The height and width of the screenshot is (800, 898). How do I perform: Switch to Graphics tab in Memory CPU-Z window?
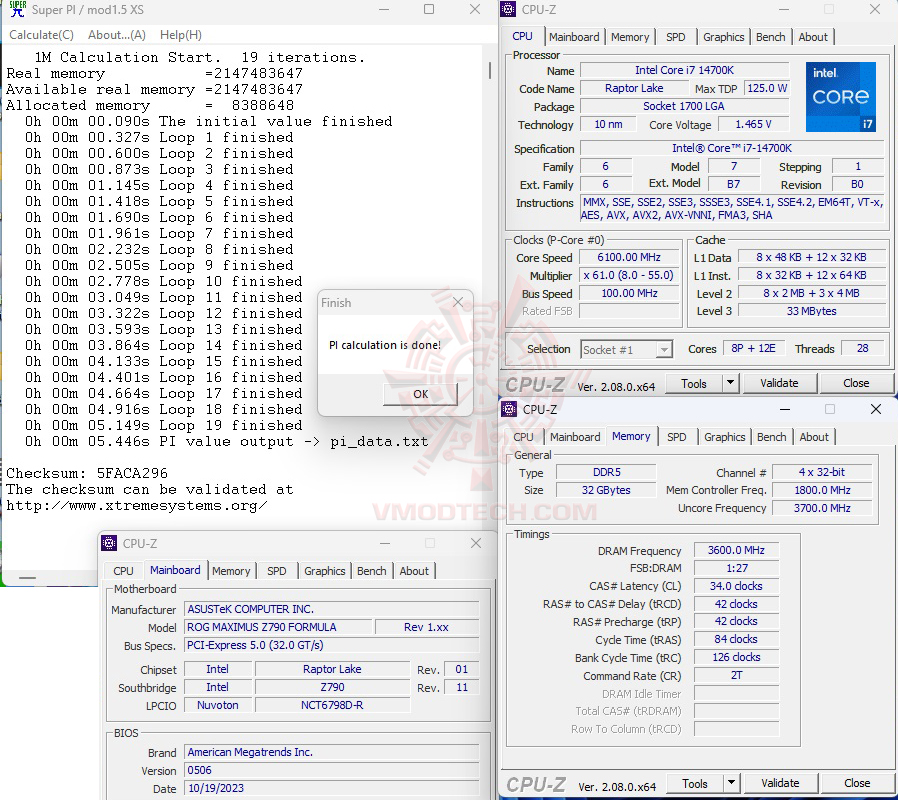click(x=724, y=437)
